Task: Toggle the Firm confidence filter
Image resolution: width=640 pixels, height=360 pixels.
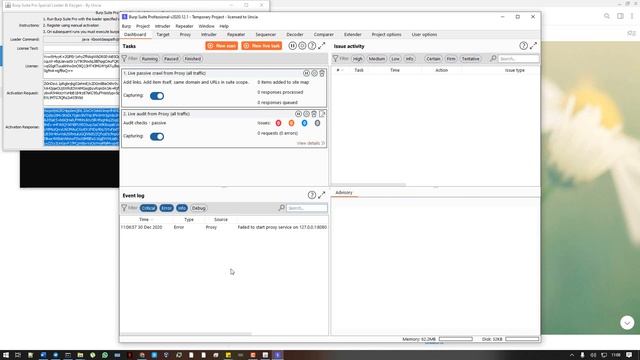Action: [451, 59]
